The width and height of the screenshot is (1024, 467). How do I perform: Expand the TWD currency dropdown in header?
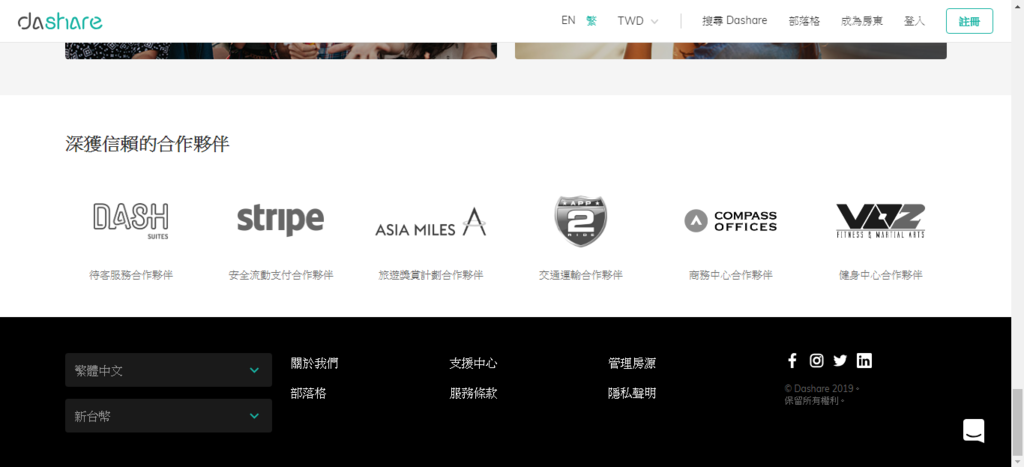tap(637, 21)
